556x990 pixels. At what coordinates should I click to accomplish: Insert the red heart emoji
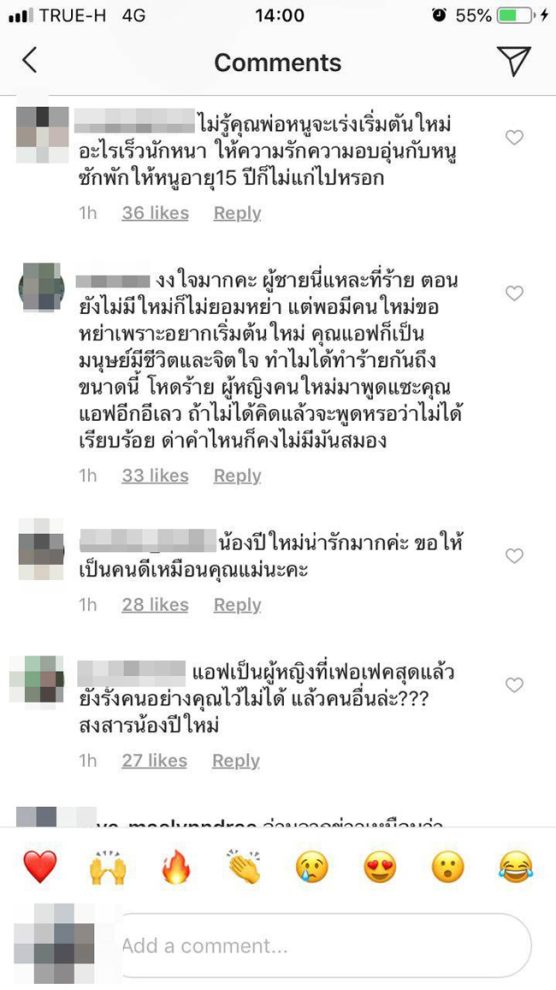click(x=40, y=866)
